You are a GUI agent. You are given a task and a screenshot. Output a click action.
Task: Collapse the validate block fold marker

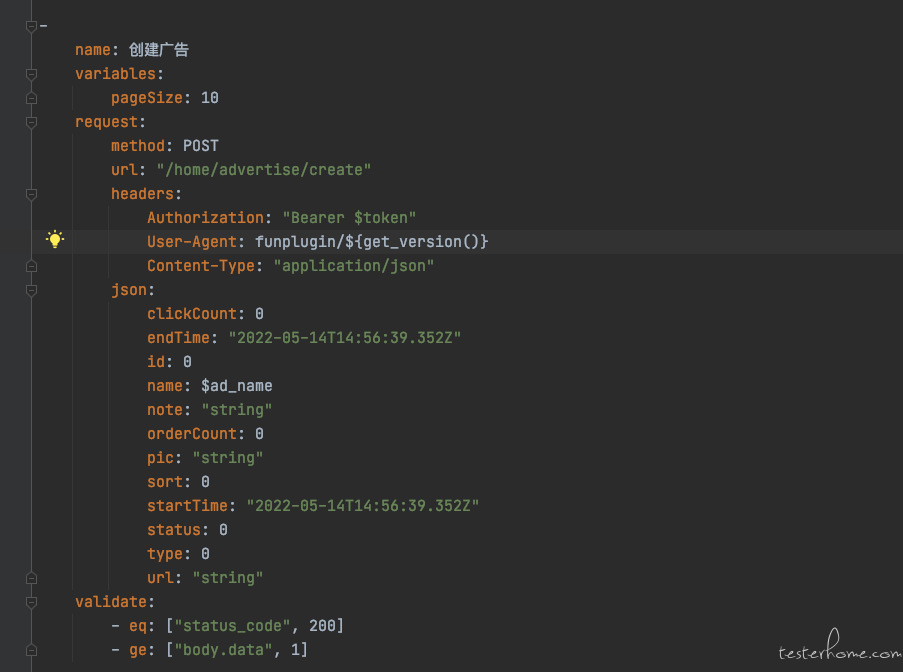(31, 602)
